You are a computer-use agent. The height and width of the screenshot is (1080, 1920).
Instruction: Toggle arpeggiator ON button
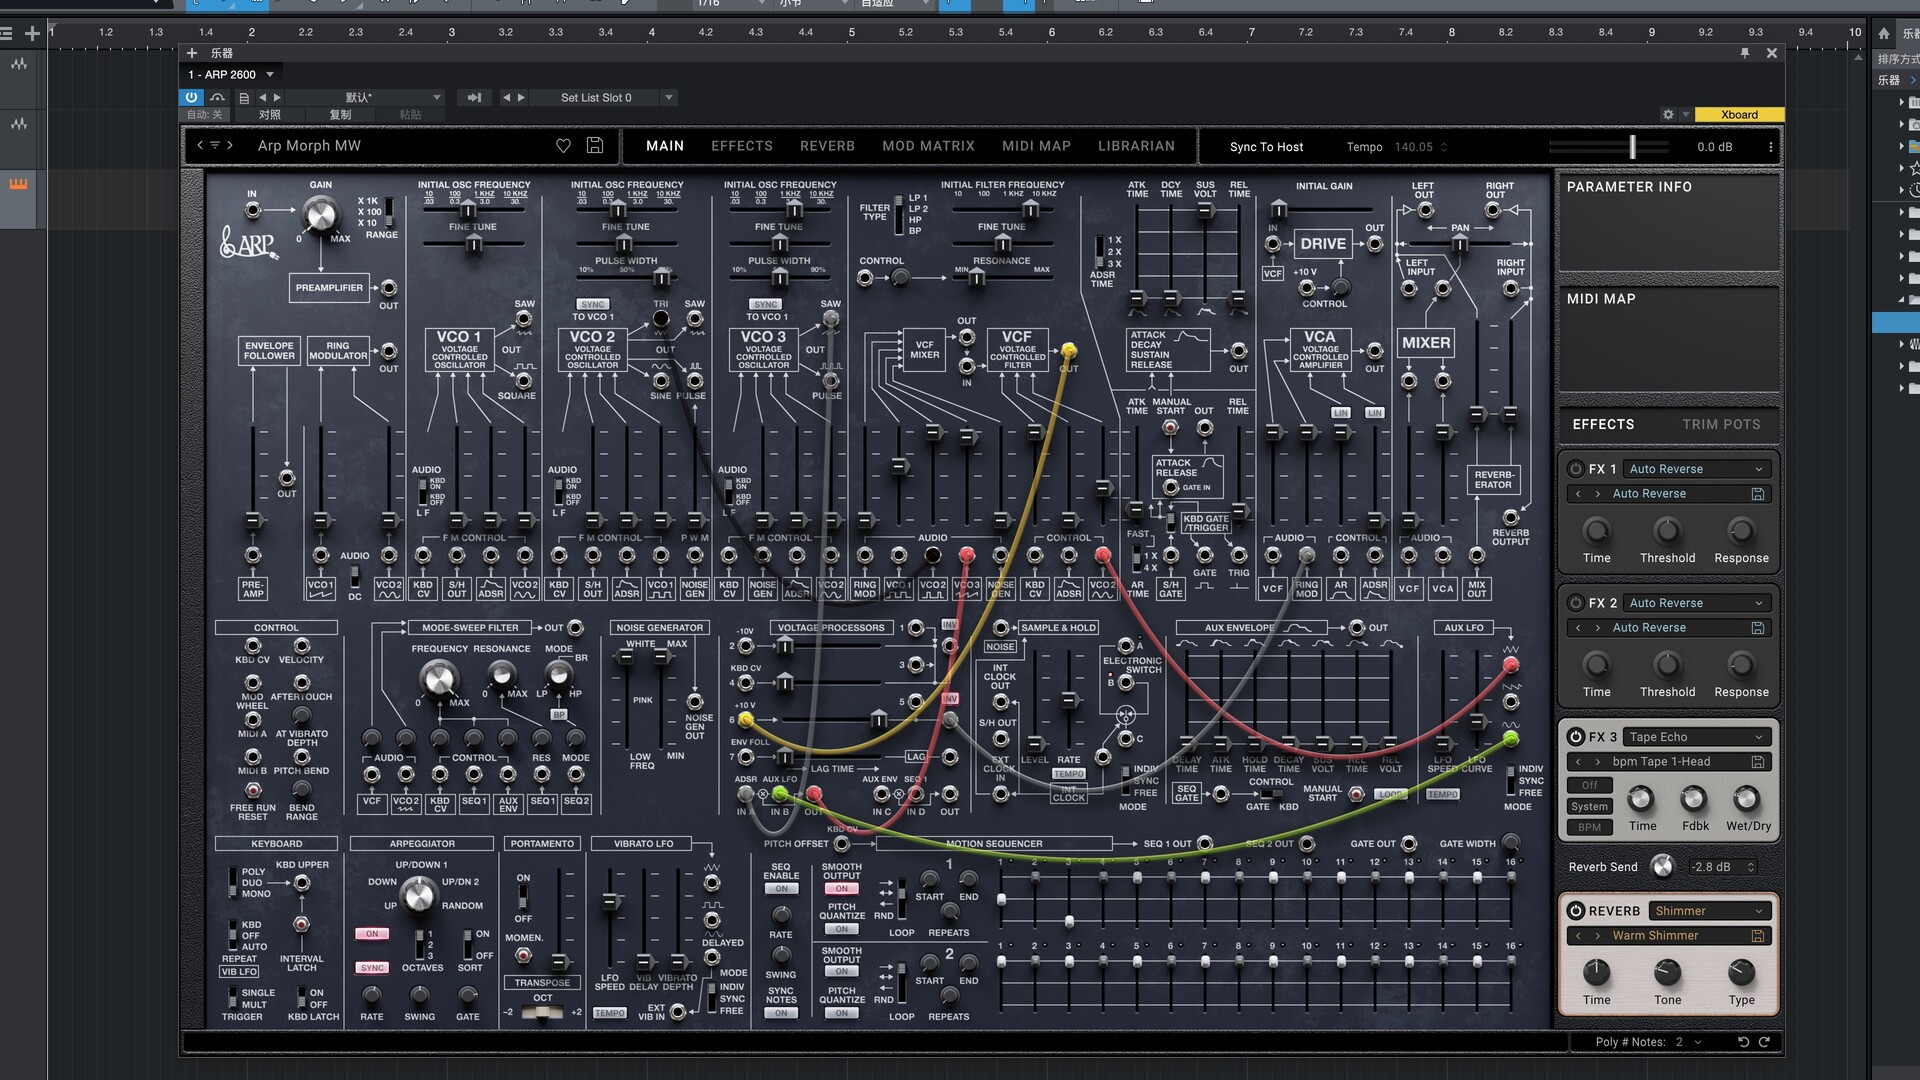pyautogui.click(x=372, y=934)
